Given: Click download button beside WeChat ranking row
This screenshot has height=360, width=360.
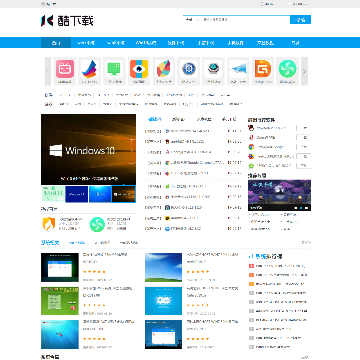Looking at the screenshot, I should [x=304, y=165].
